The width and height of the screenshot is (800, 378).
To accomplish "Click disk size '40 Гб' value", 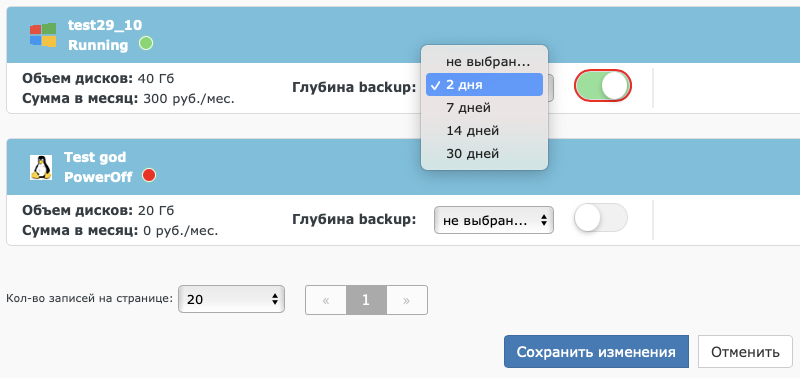I will coord(156,79).
